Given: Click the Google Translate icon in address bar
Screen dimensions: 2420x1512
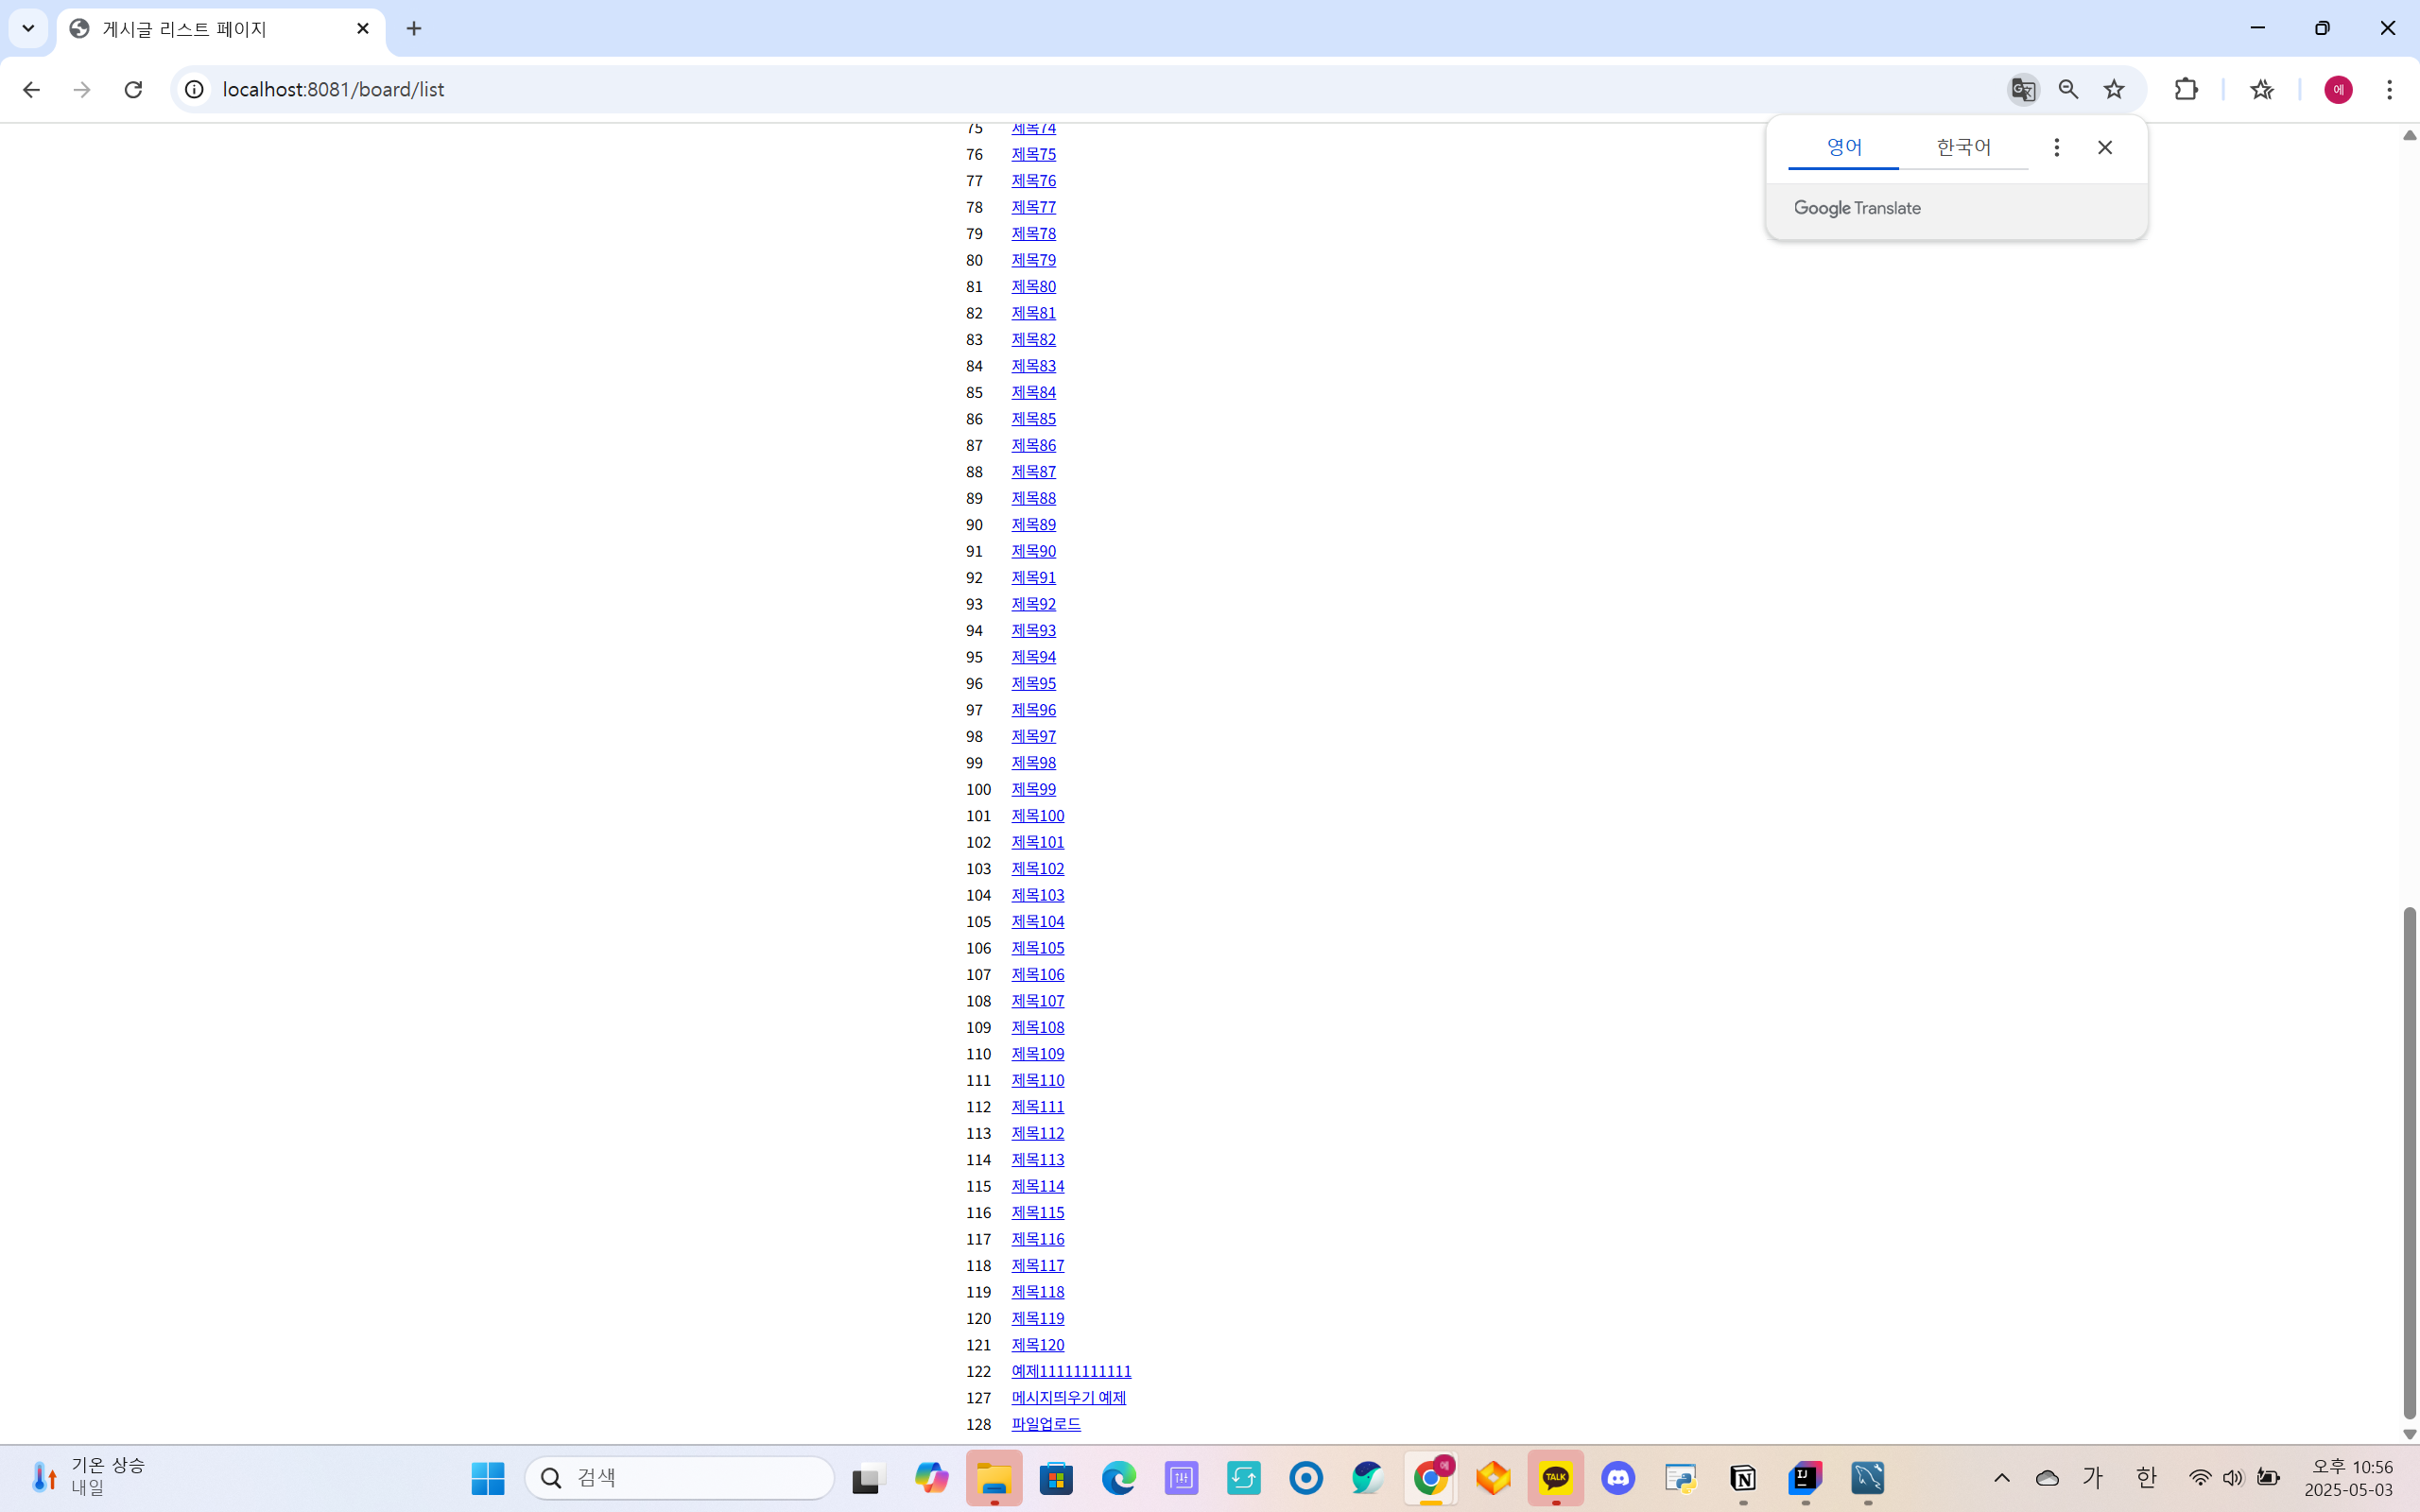Looking at the screenshot, I should (2023, 90).
